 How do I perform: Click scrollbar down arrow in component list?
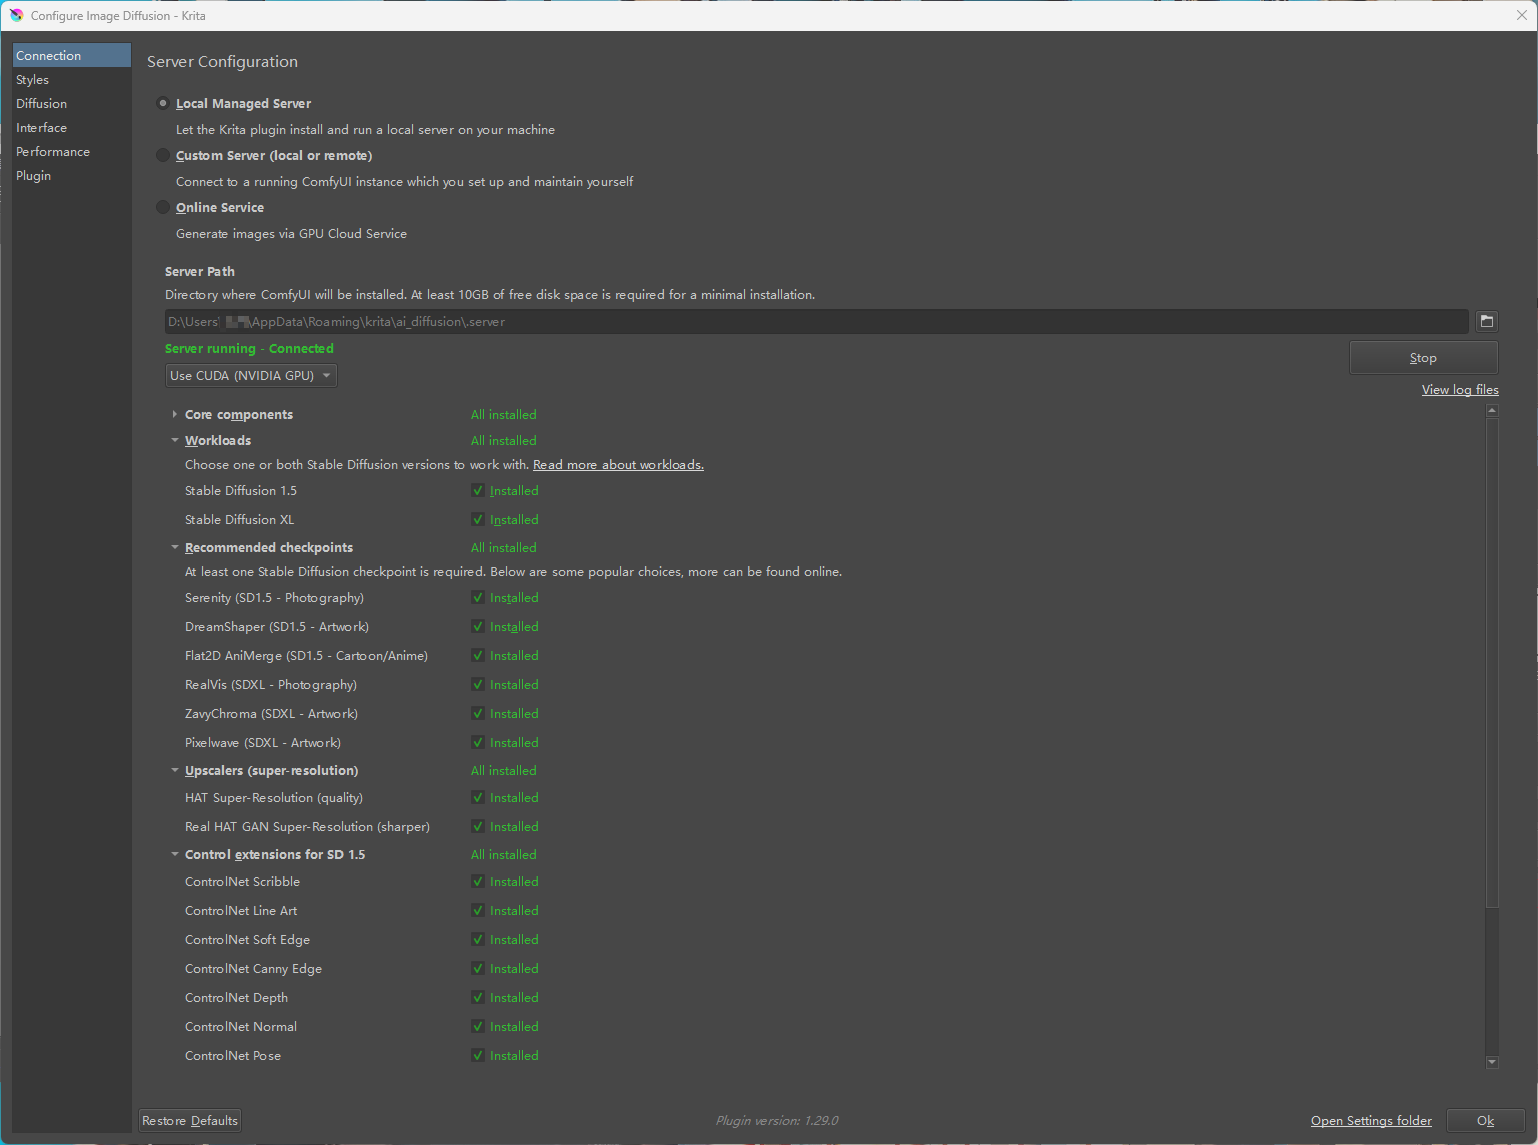[1492, 1062]
